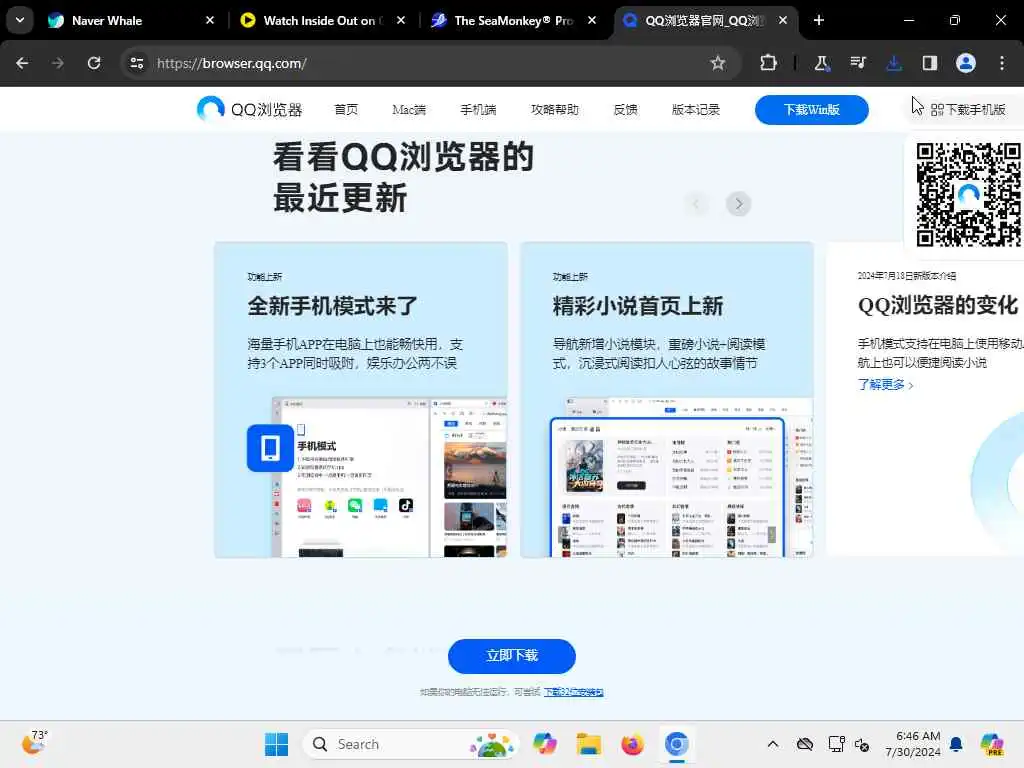Open the 首页 navigation item
Viewport: 1024px width, 768px height.
point(346,110)
